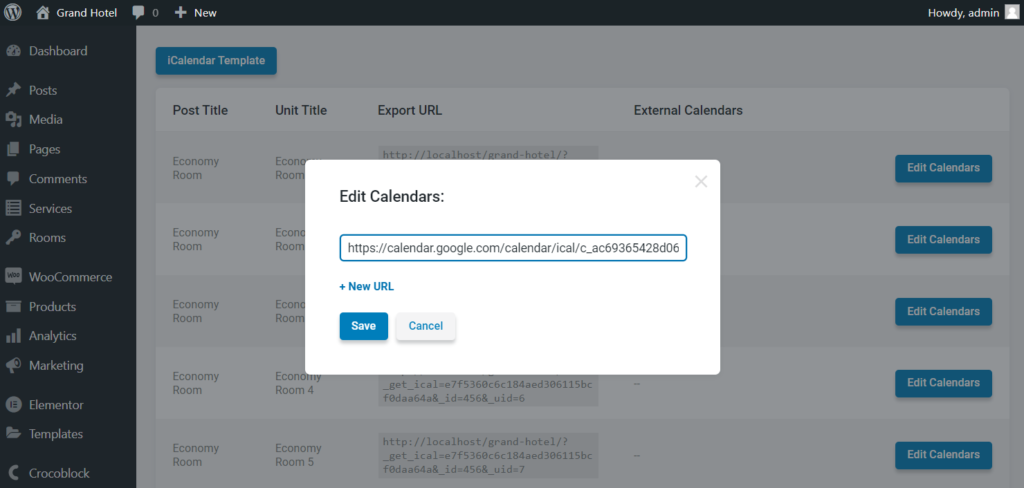This screenshot has height=488, width=1024.
Task: Click the comments bubble icon in admin bar
Action: pyautogui.click(x=138, y=12)
